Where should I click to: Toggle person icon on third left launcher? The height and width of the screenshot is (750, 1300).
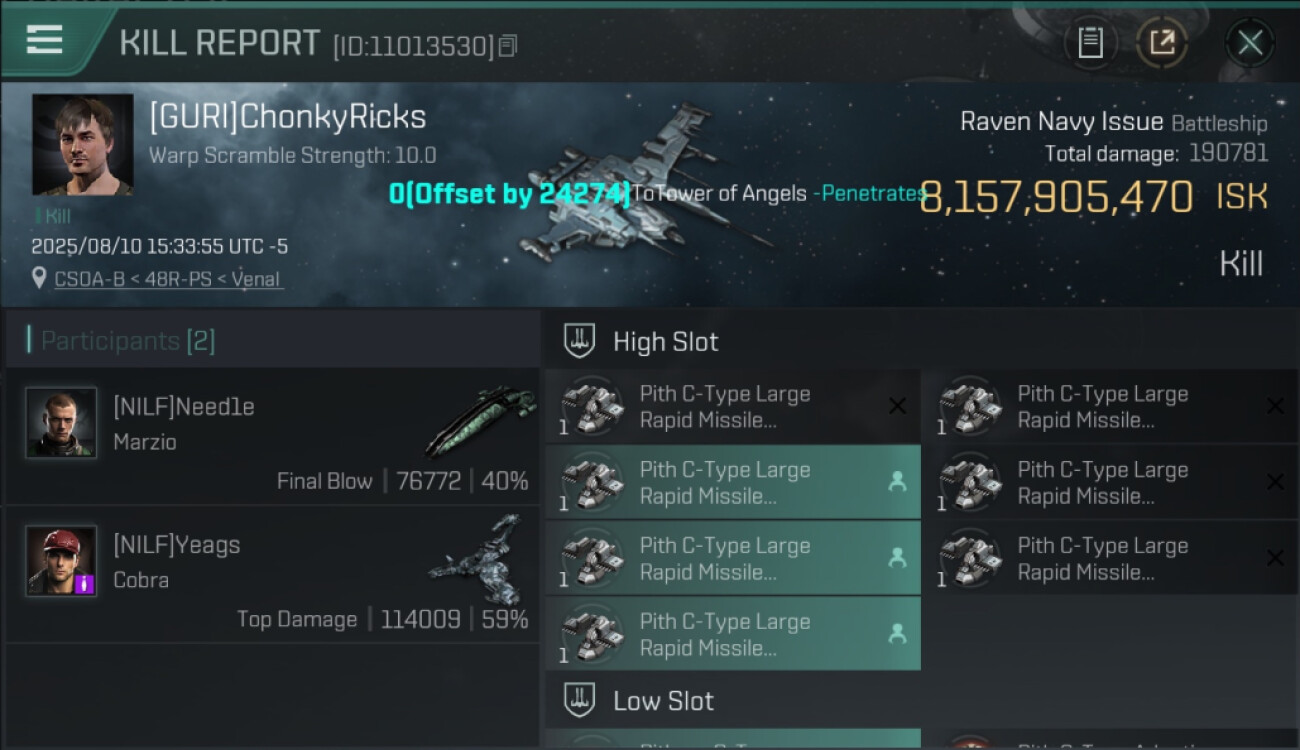coord(897,558)
